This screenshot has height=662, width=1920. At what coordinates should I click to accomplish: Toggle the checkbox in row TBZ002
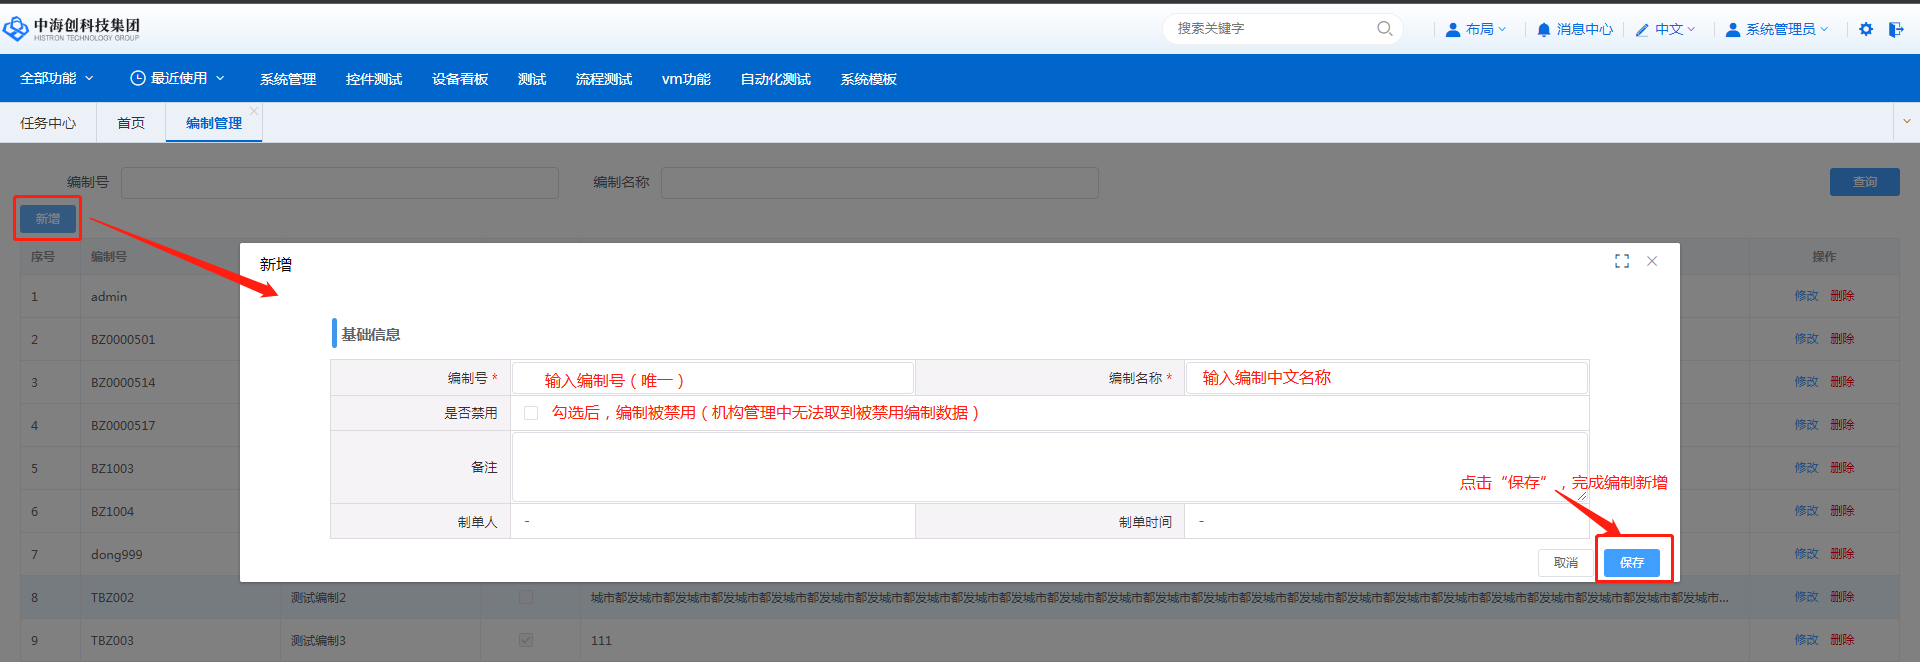tap(526, 597)
